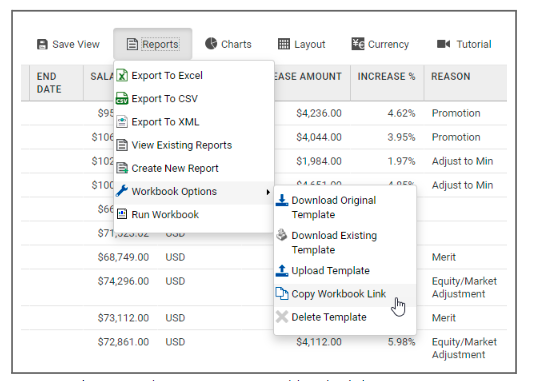Click the Tutorial video camera icon
The width and height of the screenshot is (536, 381).
click(444, 44)
